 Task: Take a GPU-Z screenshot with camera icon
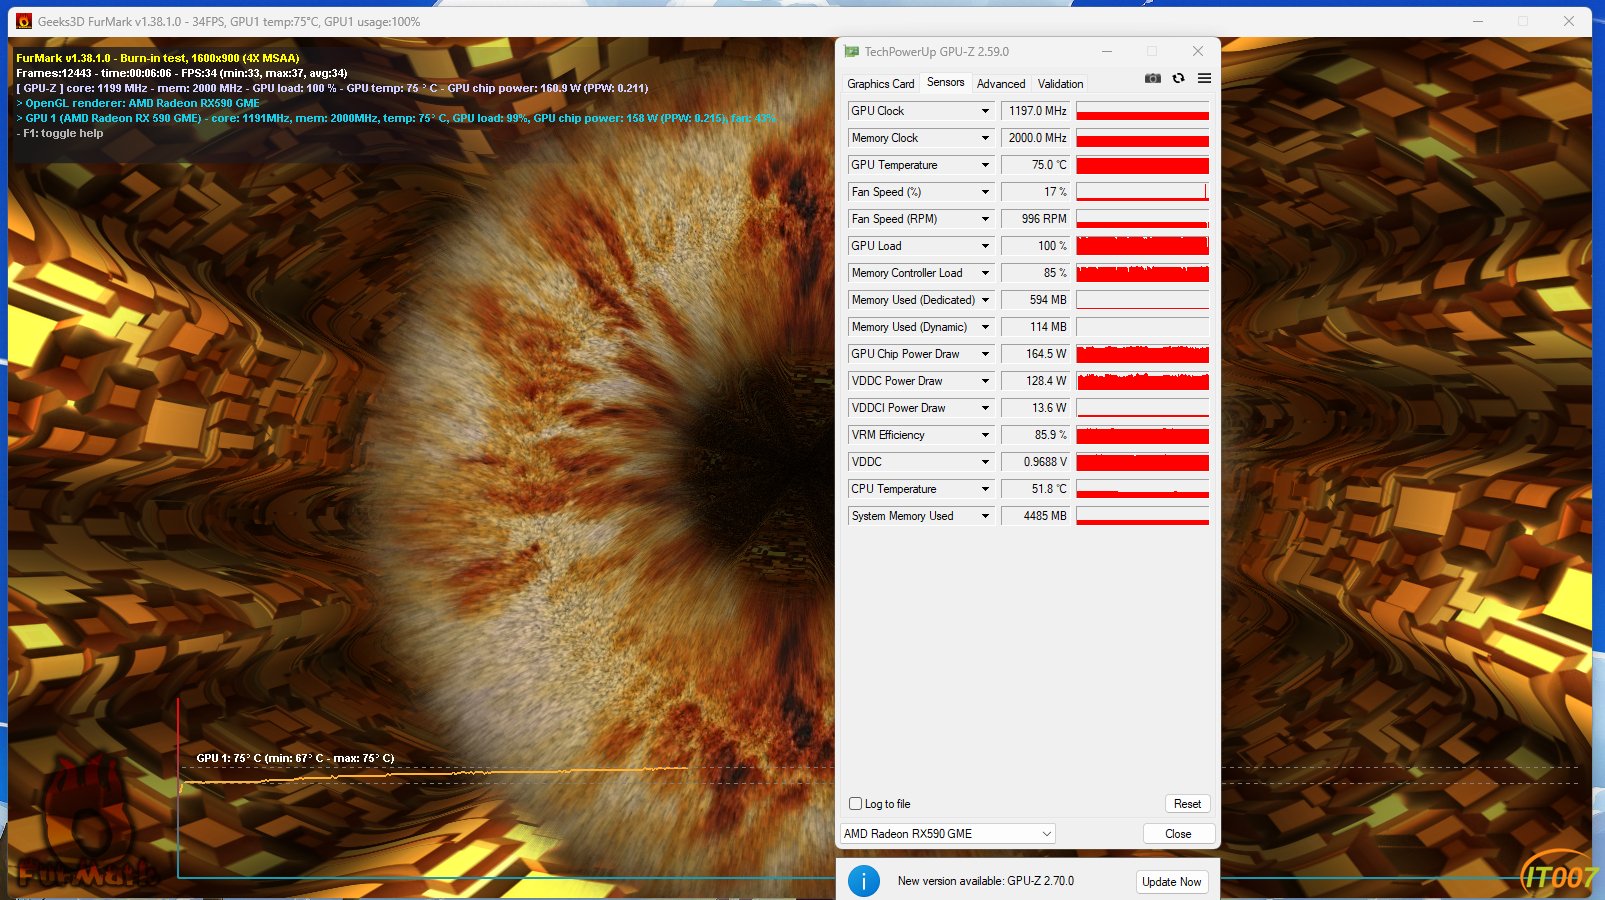point(1153,78)
